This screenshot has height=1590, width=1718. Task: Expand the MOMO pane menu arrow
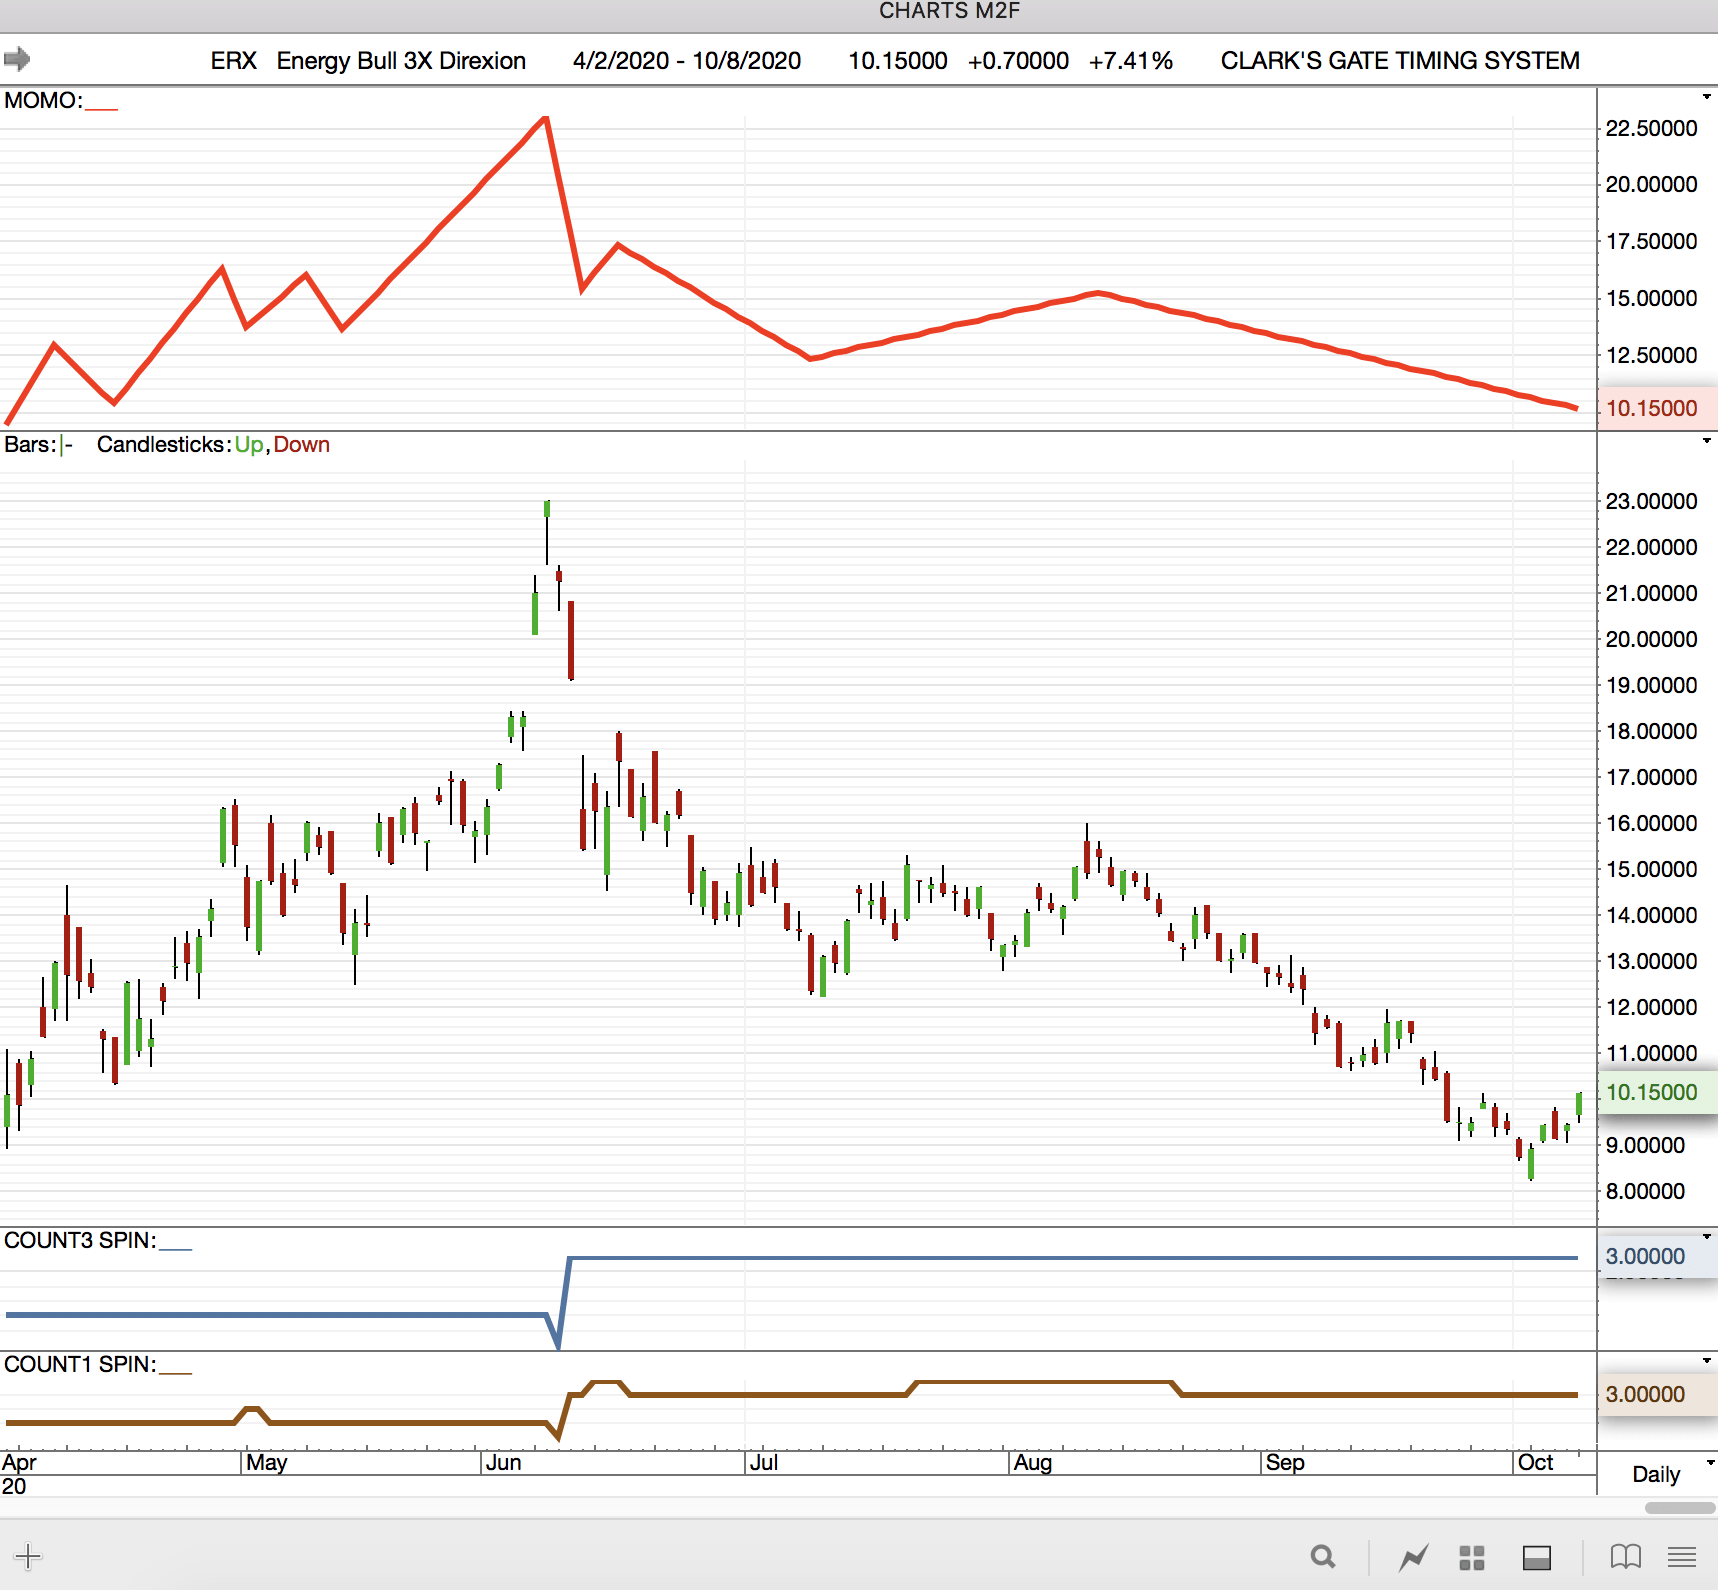click(1706, 97)
